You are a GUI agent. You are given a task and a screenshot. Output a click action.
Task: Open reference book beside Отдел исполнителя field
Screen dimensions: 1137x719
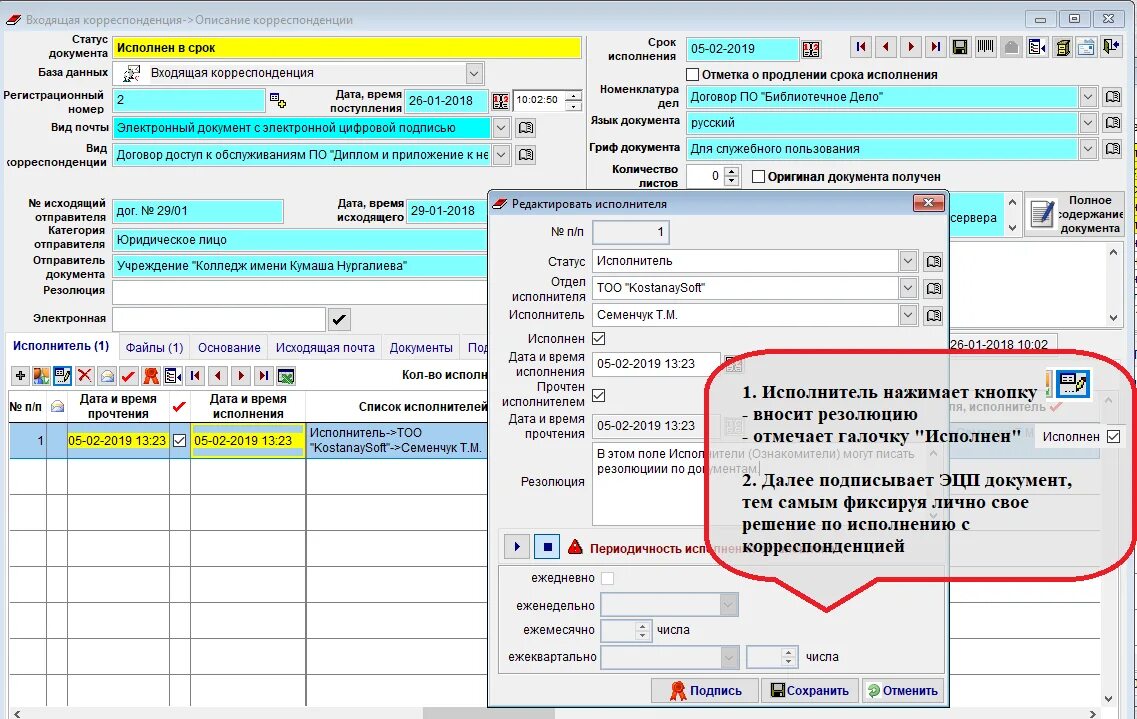934,288
